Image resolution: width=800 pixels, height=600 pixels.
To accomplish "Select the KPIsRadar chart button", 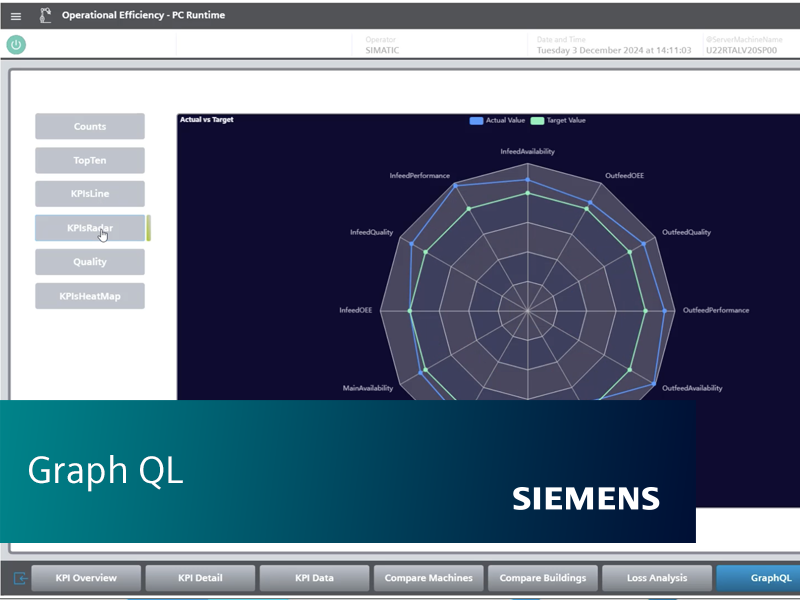I will point(90,228).
